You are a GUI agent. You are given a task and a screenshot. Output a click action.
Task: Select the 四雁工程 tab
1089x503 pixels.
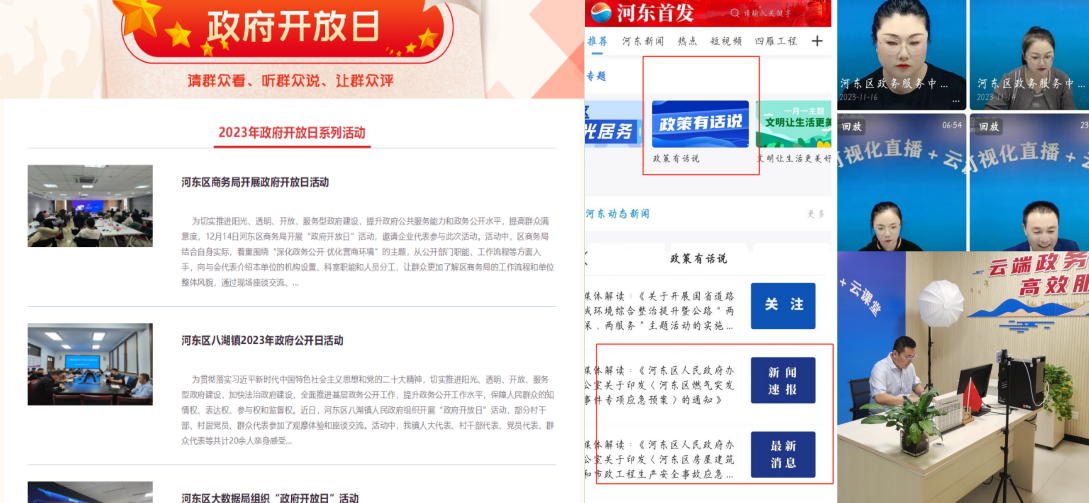coord(776,41)
